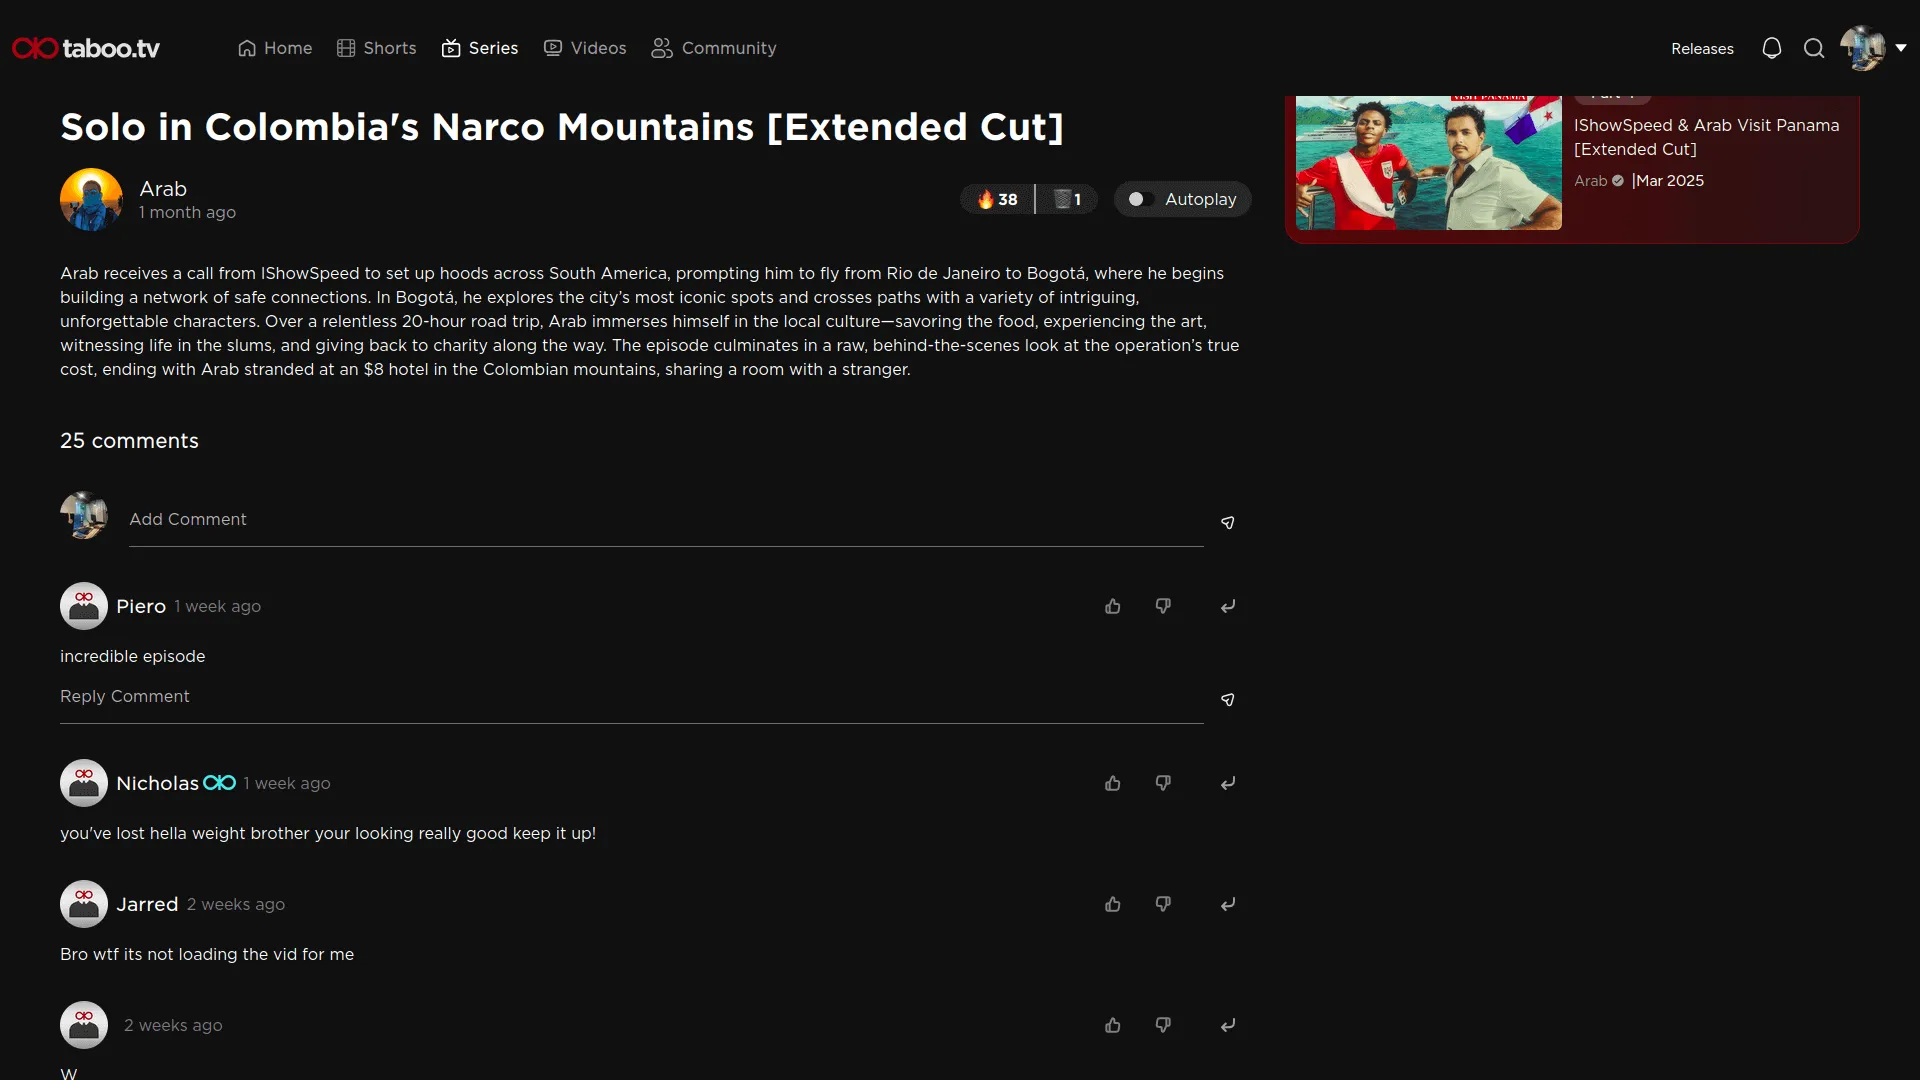
Task: Reply to Jarred's comment via arrow icon
Action: (1227, 904)
